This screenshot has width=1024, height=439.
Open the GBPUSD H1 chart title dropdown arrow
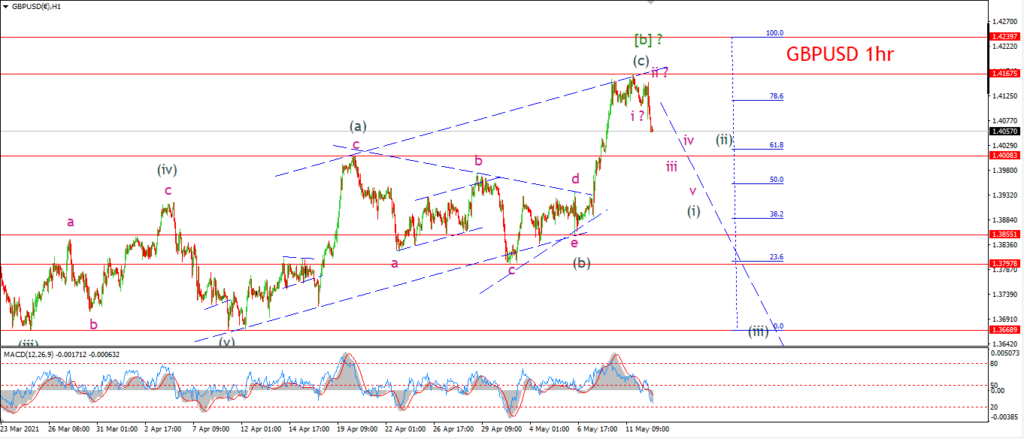point(7,6)
